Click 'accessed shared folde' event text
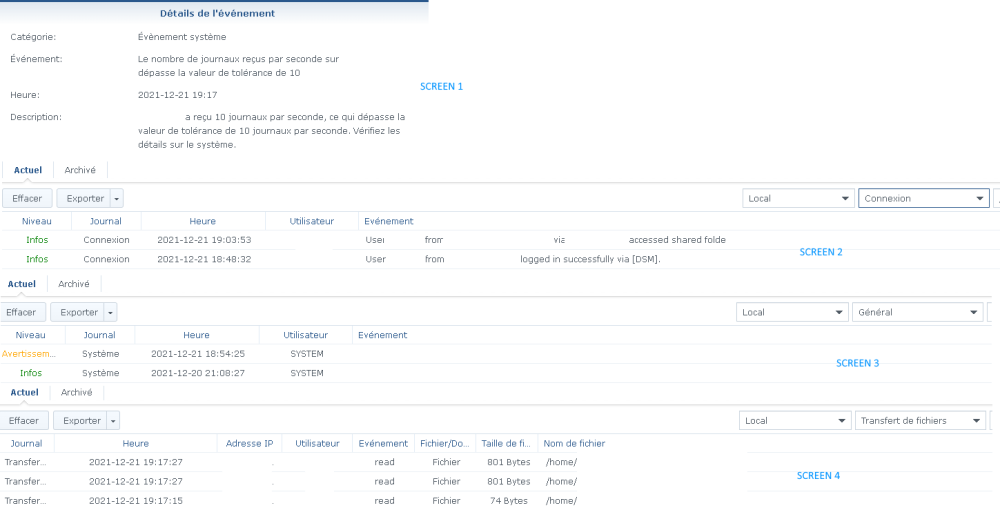Screen dimensions: 1000x519 click(x=677, y=240)
